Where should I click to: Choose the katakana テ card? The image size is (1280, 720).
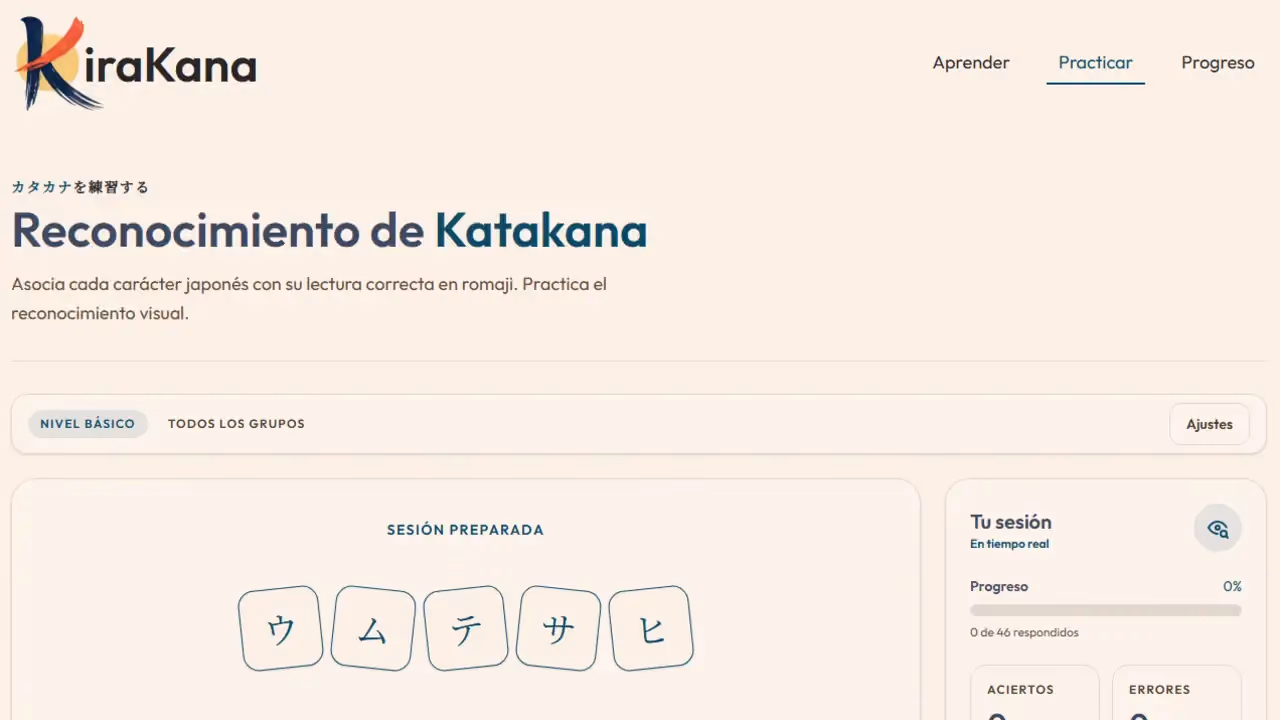pyautogui.click(x=465, y=628)
